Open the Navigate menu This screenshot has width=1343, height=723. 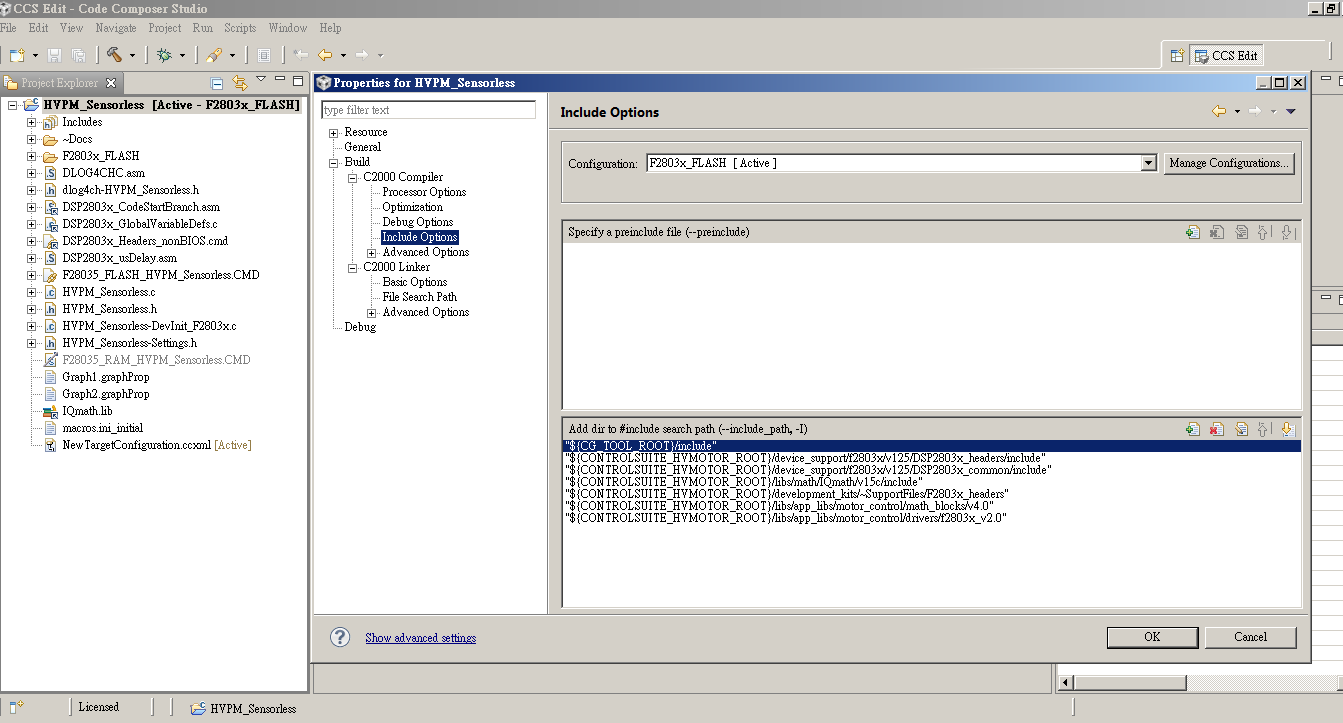116,28
